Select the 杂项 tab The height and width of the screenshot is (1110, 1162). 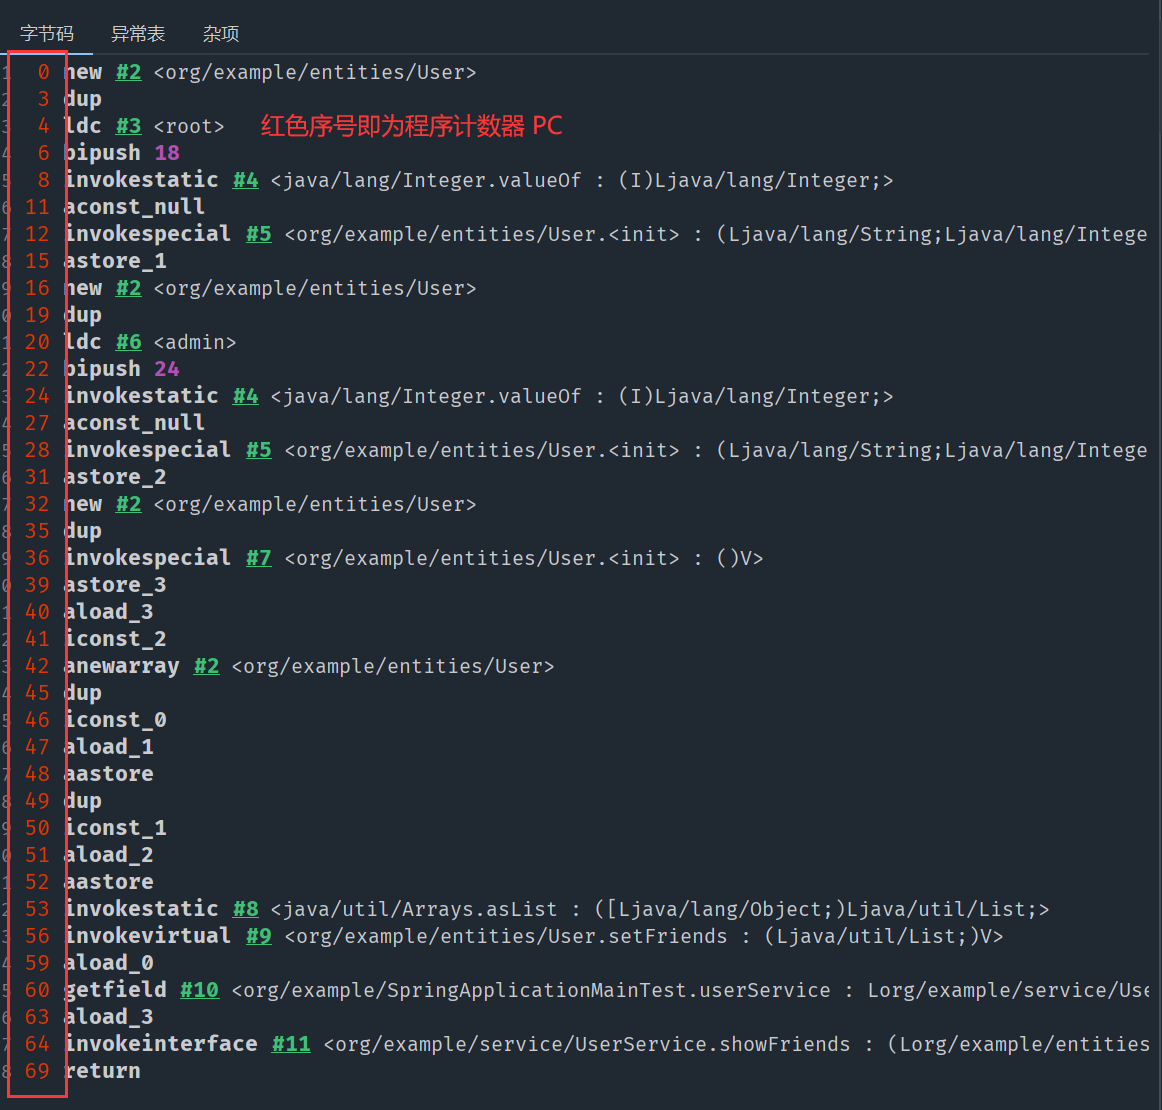point(221,34)
